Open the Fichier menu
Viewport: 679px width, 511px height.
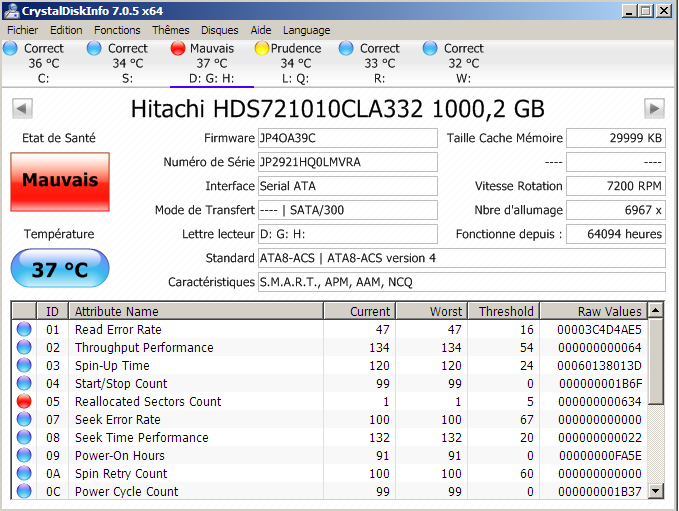(x=23, y=30)
